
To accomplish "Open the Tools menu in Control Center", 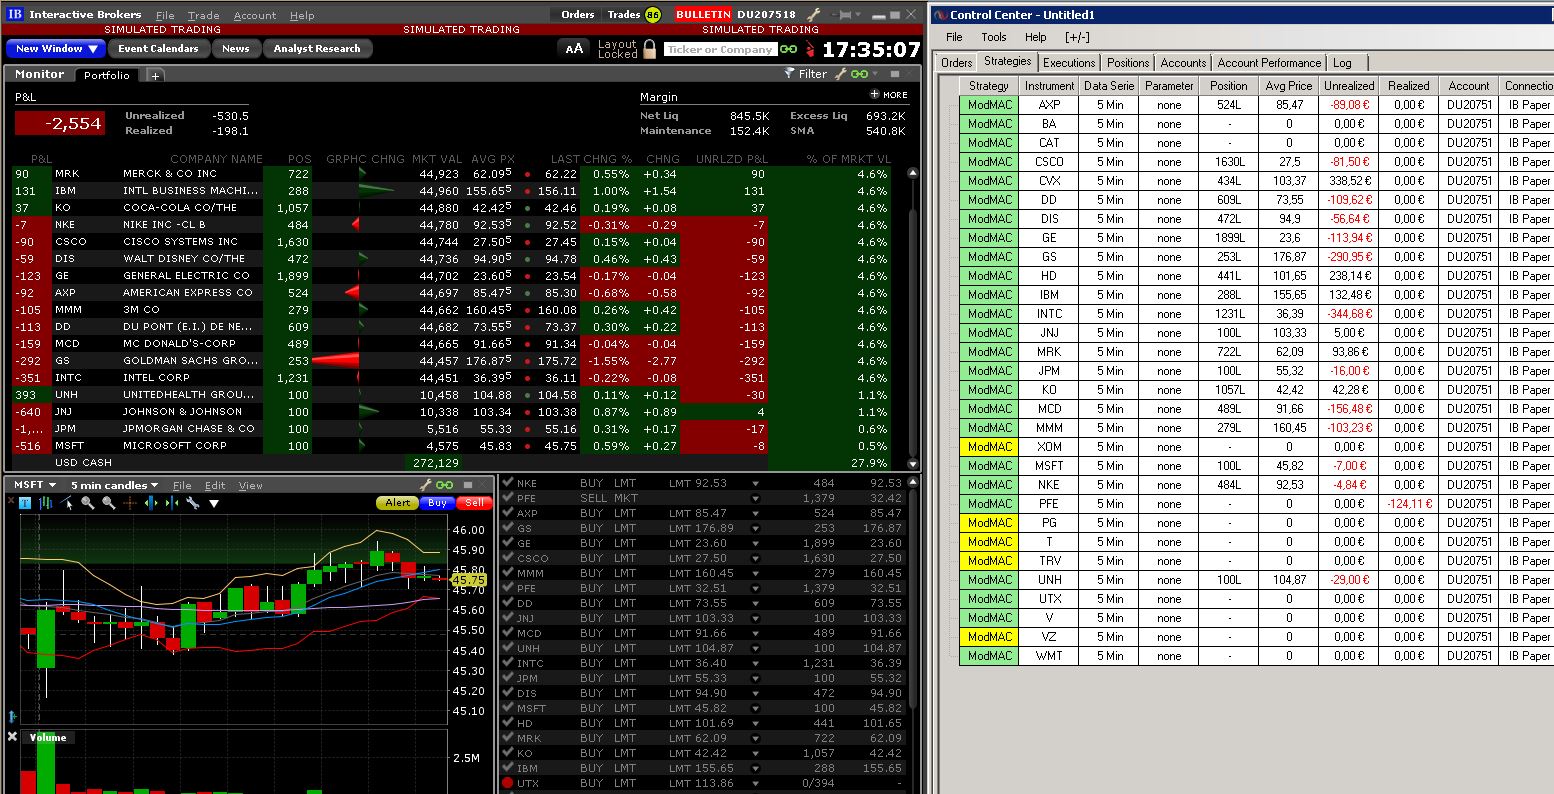I will (x=994, y=37).
